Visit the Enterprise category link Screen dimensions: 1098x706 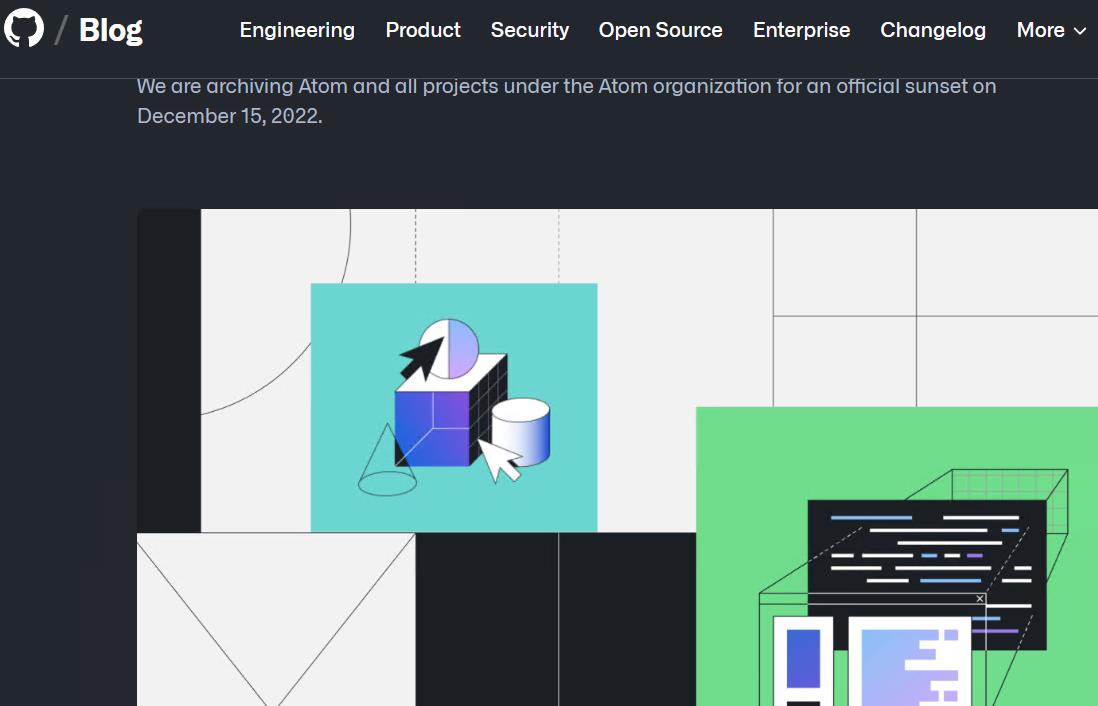(x=801, y=30)
